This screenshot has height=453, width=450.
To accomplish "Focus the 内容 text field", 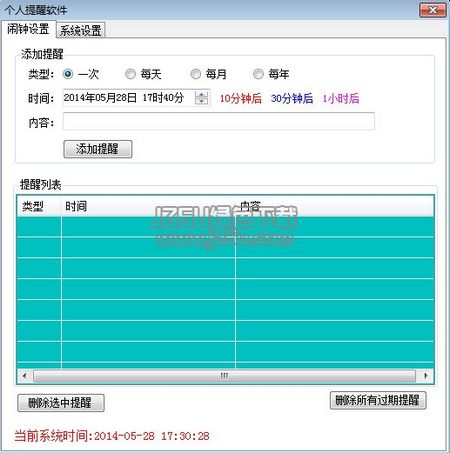I will (x=219, y=121).
